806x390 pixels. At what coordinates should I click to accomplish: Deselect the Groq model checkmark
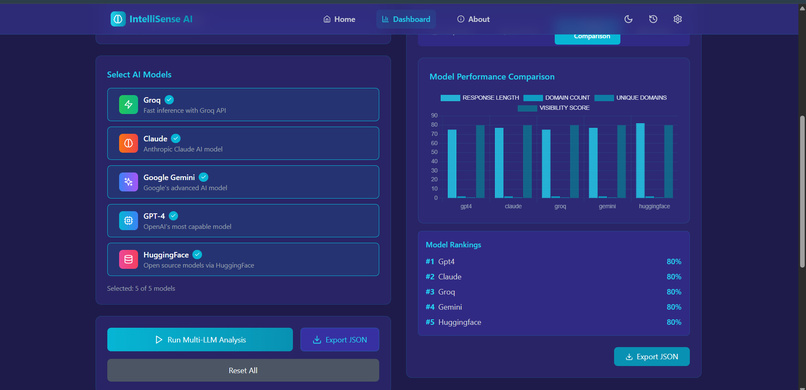[x=169, y=100]
